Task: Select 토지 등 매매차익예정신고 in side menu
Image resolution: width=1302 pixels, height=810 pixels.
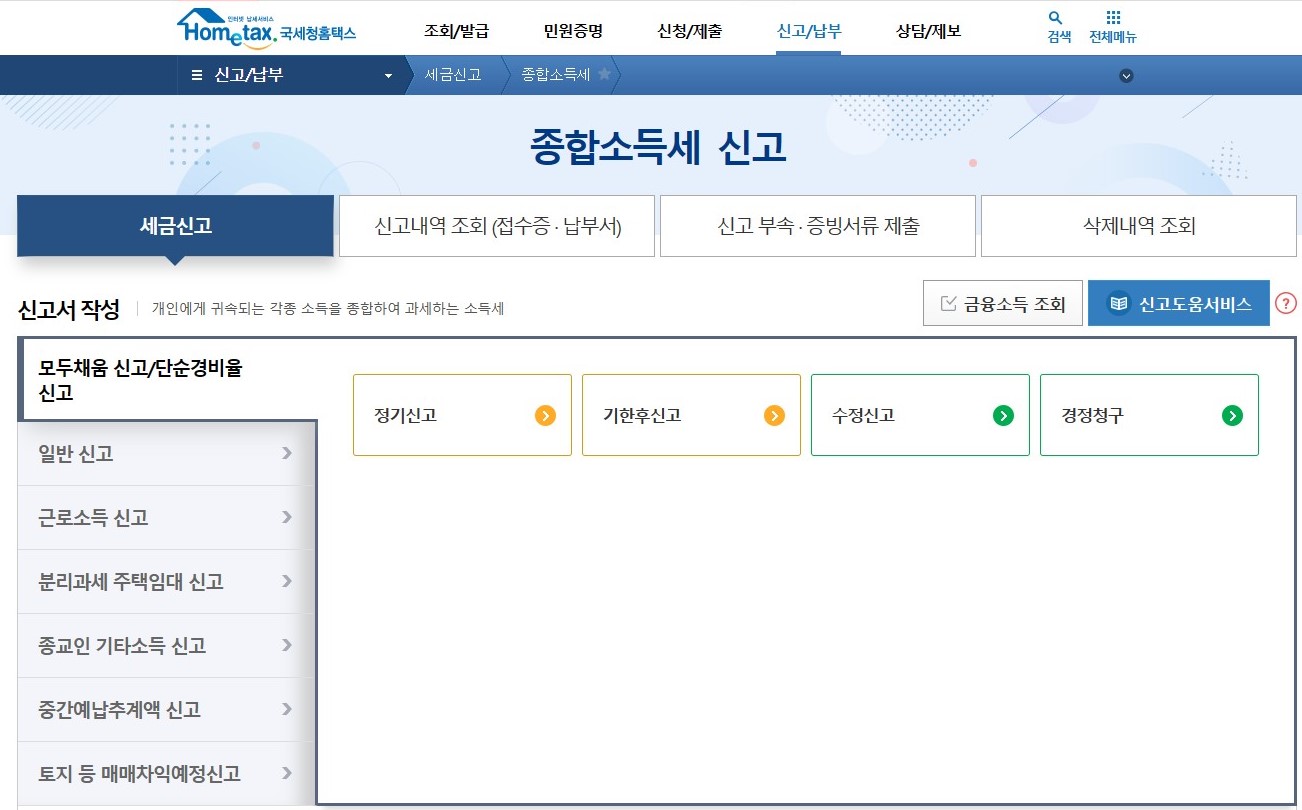Action: pyautogui.click(x=166, y=774)
